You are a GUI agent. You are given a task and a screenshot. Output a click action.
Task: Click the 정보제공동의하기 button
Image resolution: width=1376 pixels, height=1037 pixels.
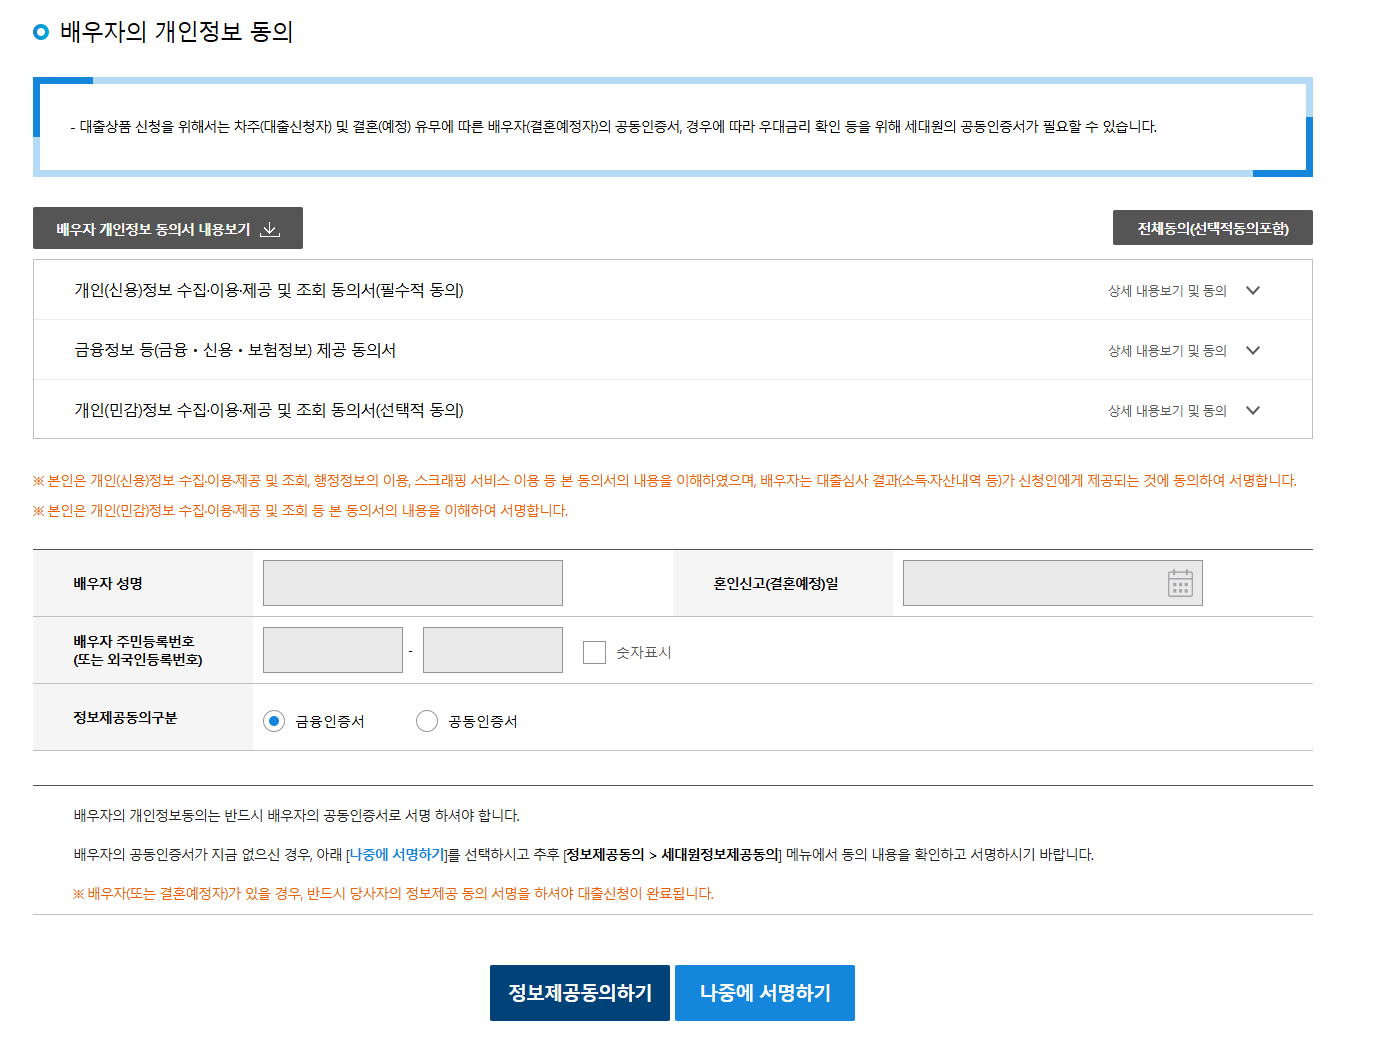click(580, 993)
